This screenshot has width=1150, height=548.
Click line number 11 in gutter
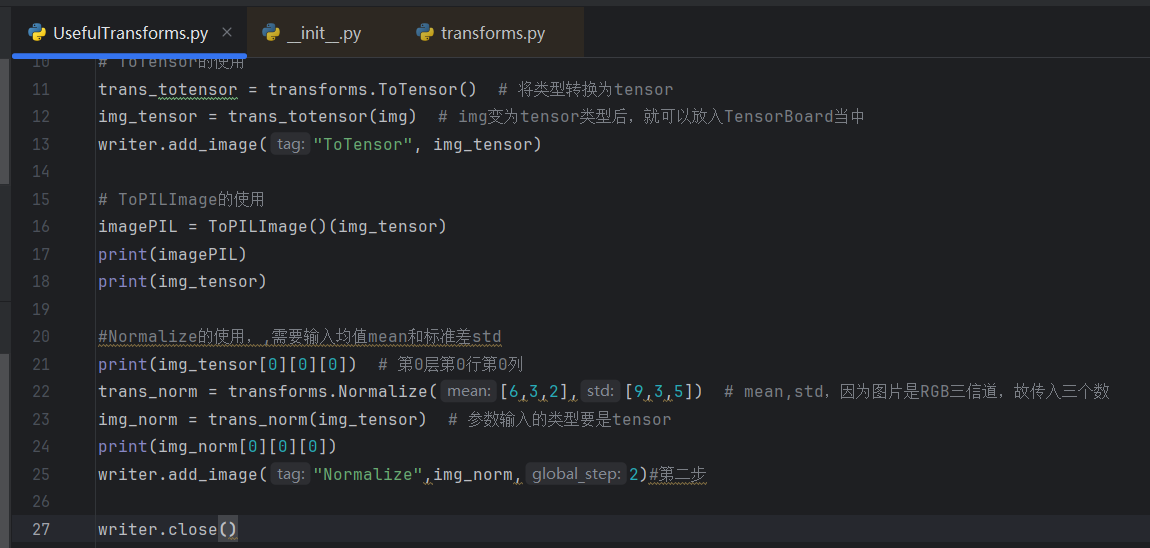41,89
